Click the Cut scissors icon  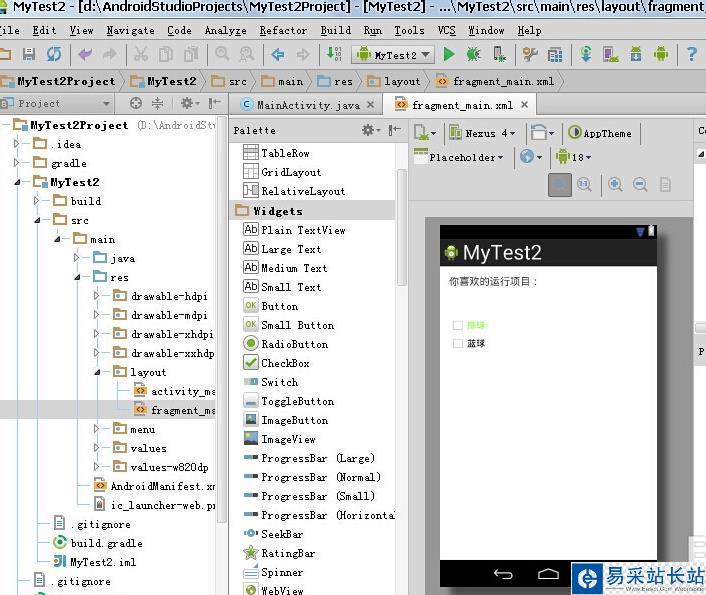pos(140,55)
